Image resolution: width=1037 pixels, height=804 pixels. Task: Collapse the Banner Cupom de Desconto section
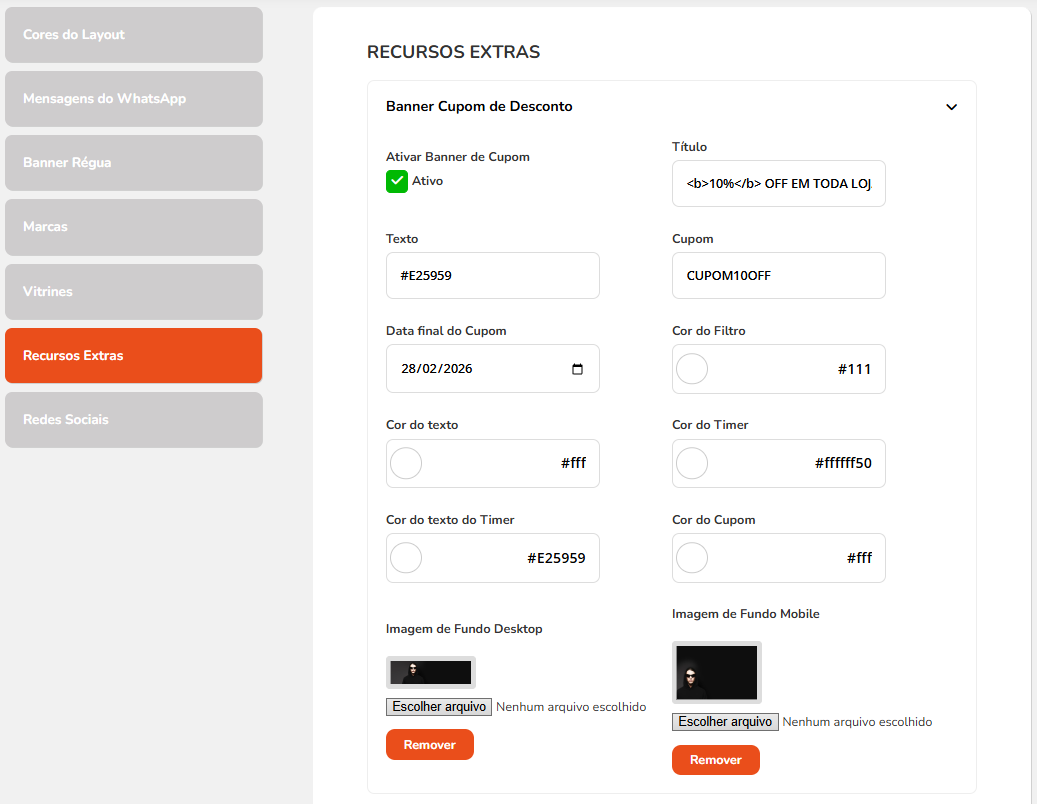point(951,107)
